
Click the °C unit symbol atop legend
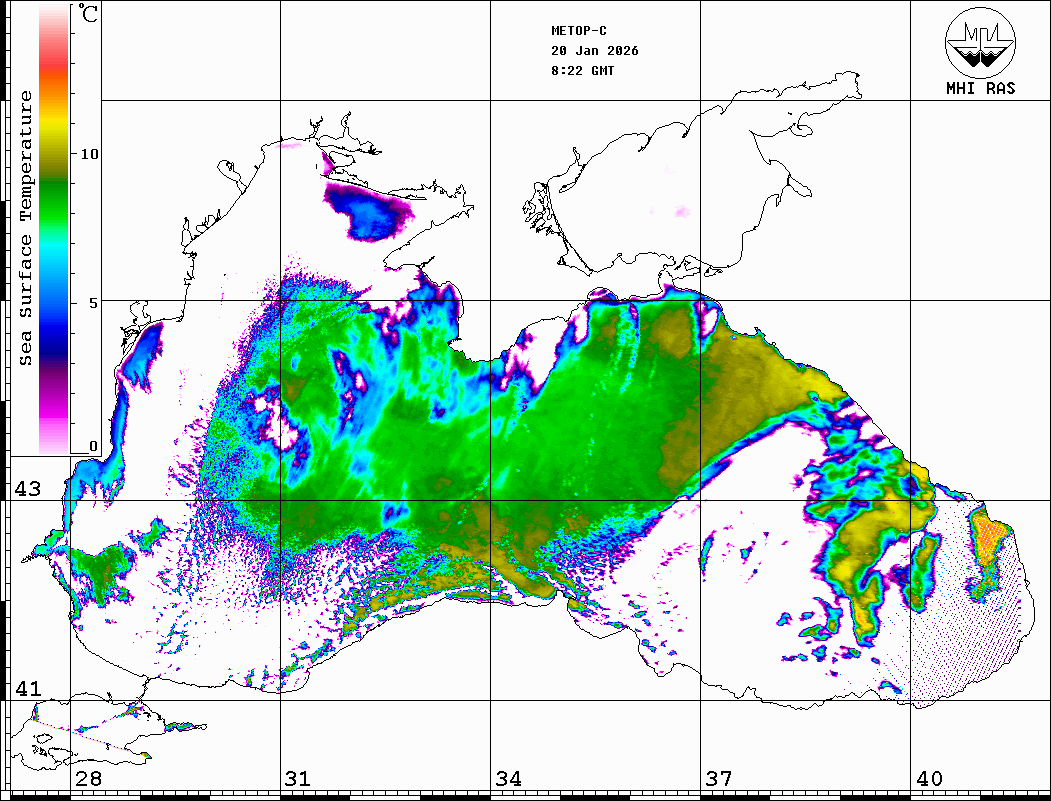point(89,17)
